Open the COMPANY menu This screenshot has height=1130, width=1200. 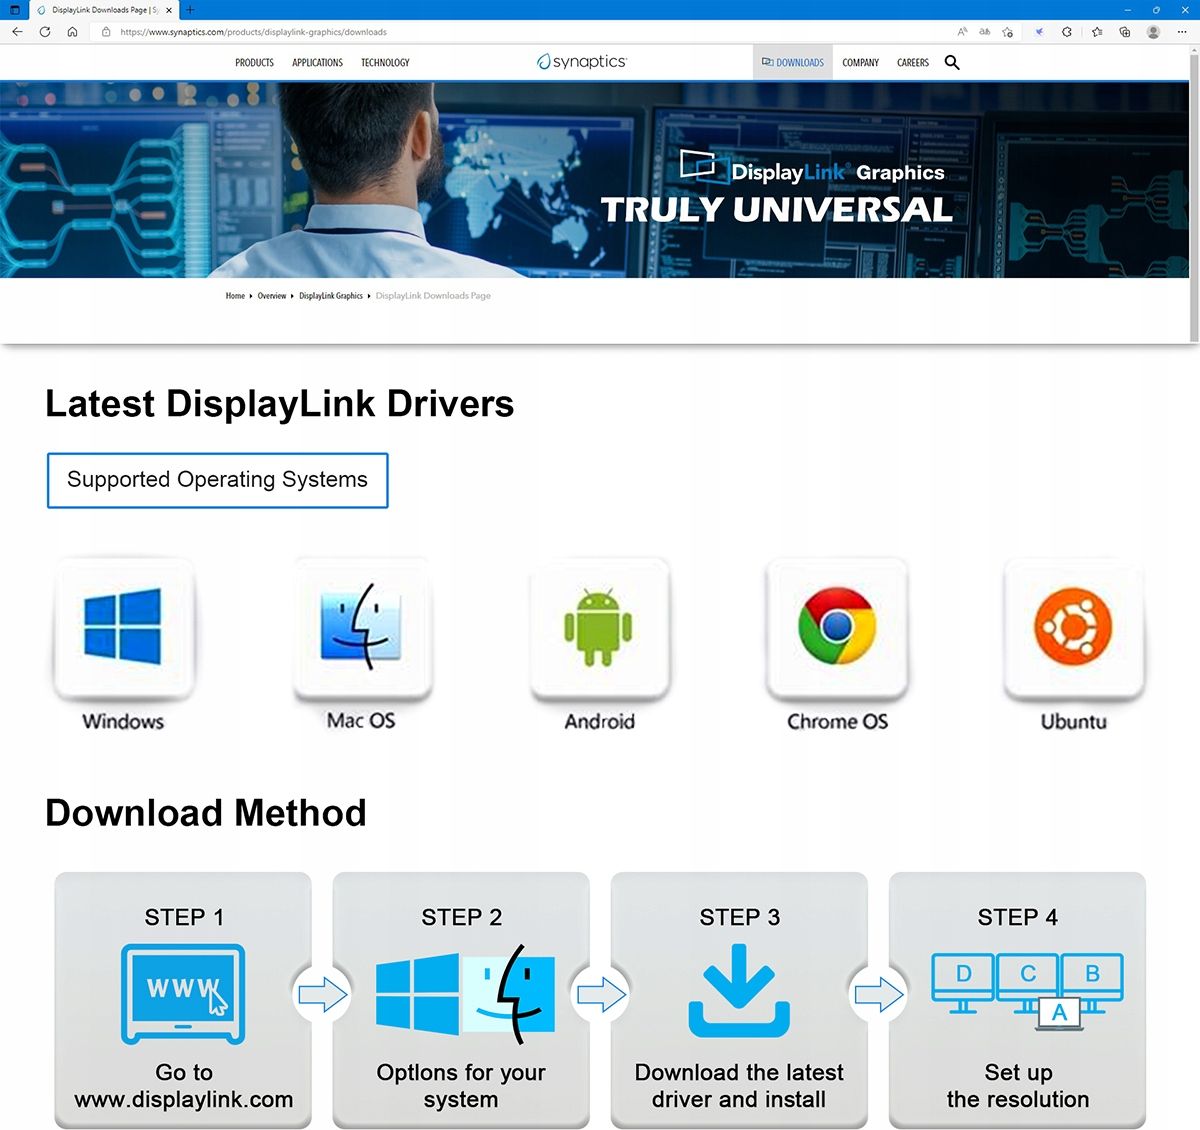click(x=860, y=62)
